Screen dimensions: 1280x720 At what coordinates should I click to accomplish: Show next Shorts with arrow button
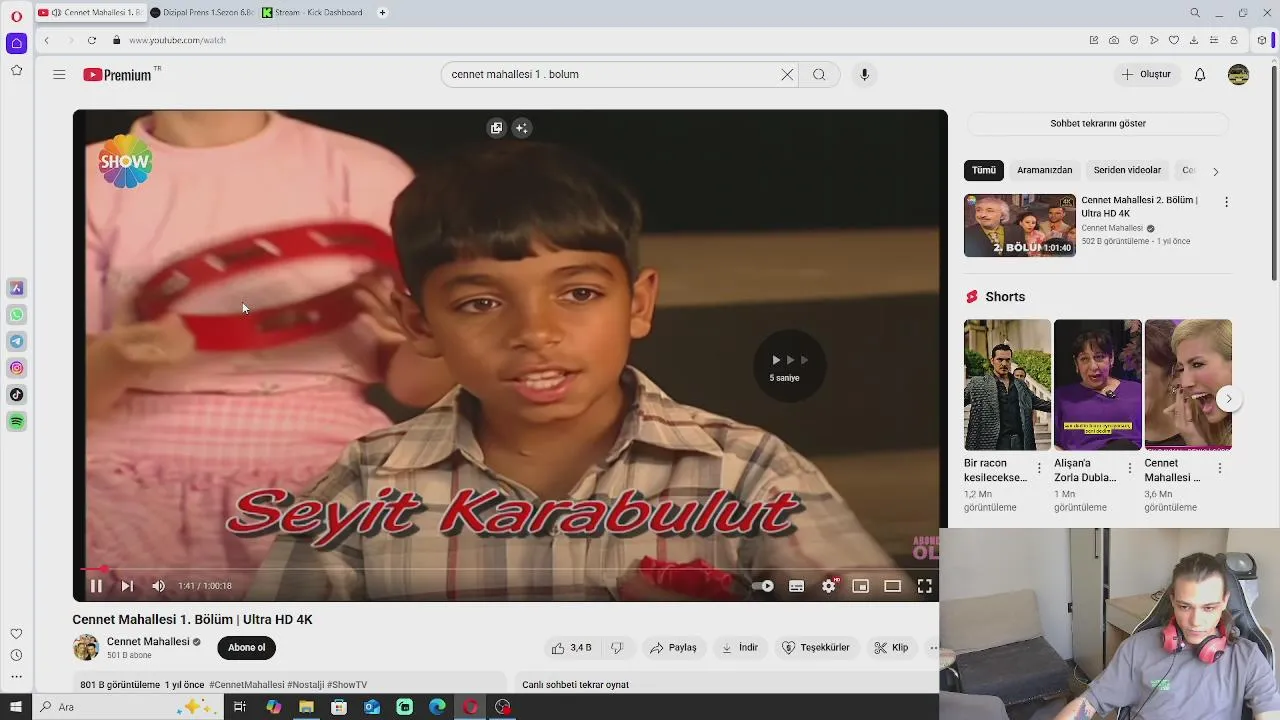tap(1229, 399)
